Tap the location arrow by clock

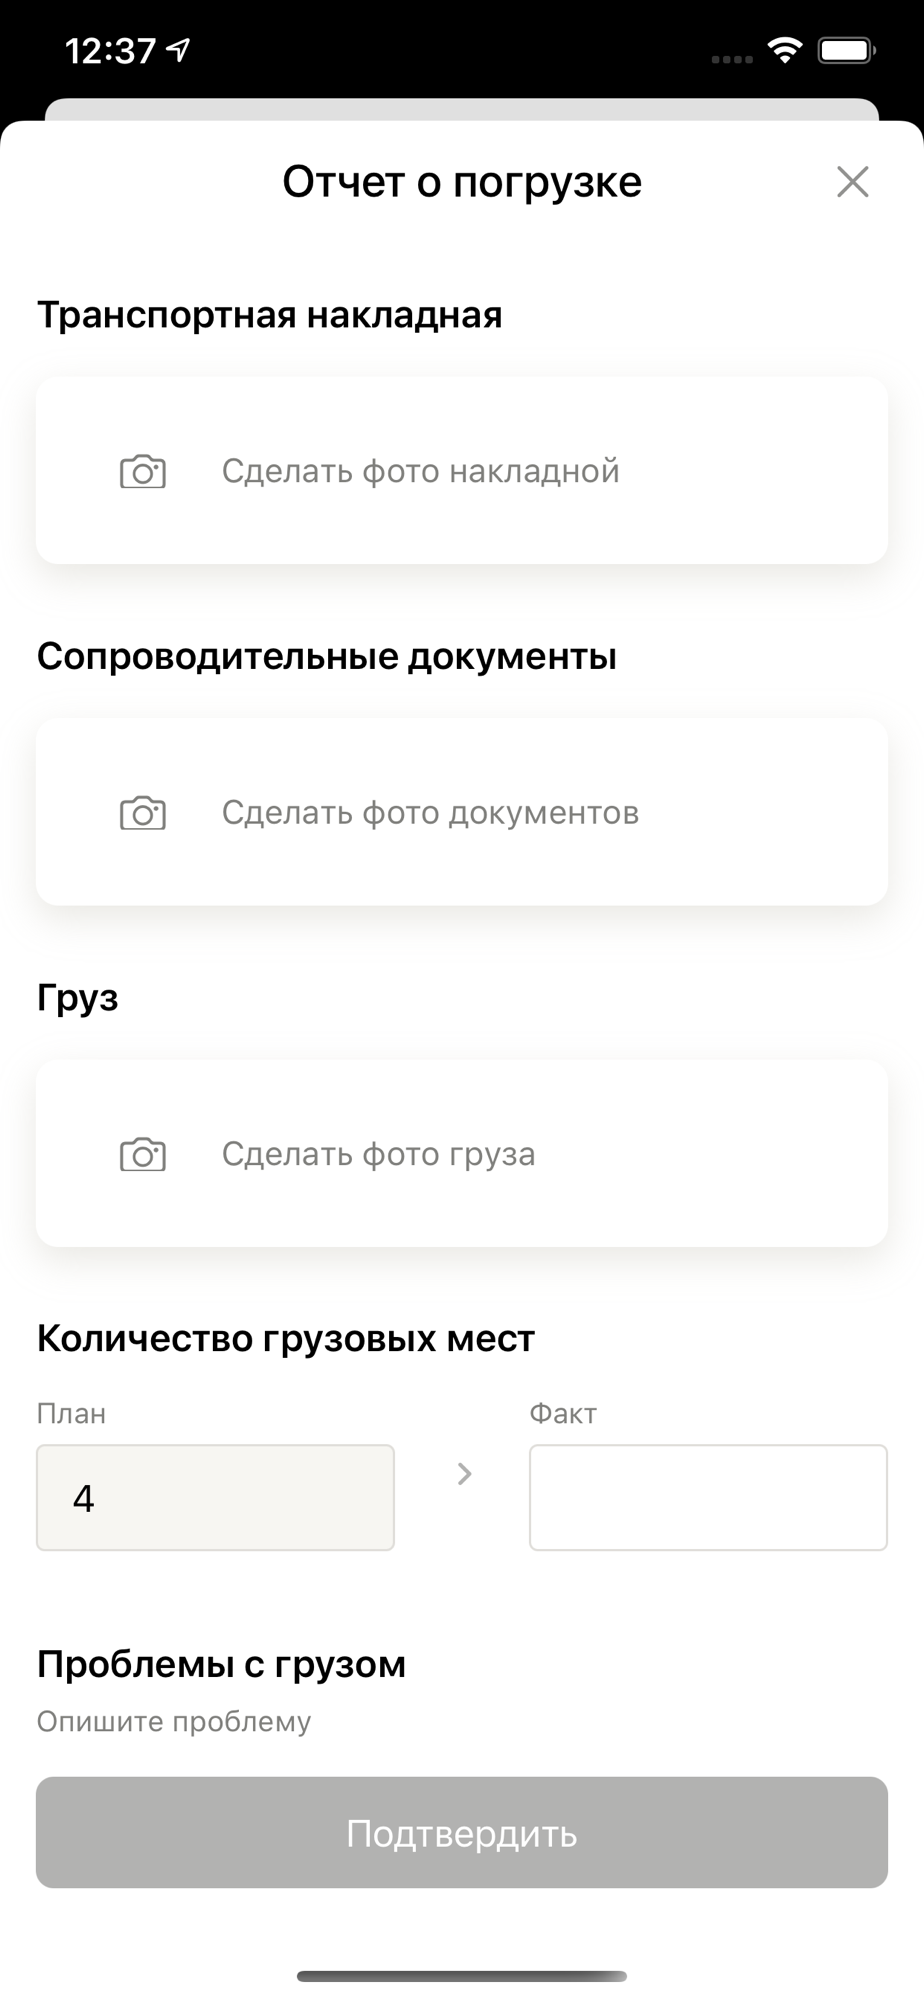[x=179, y=50]
